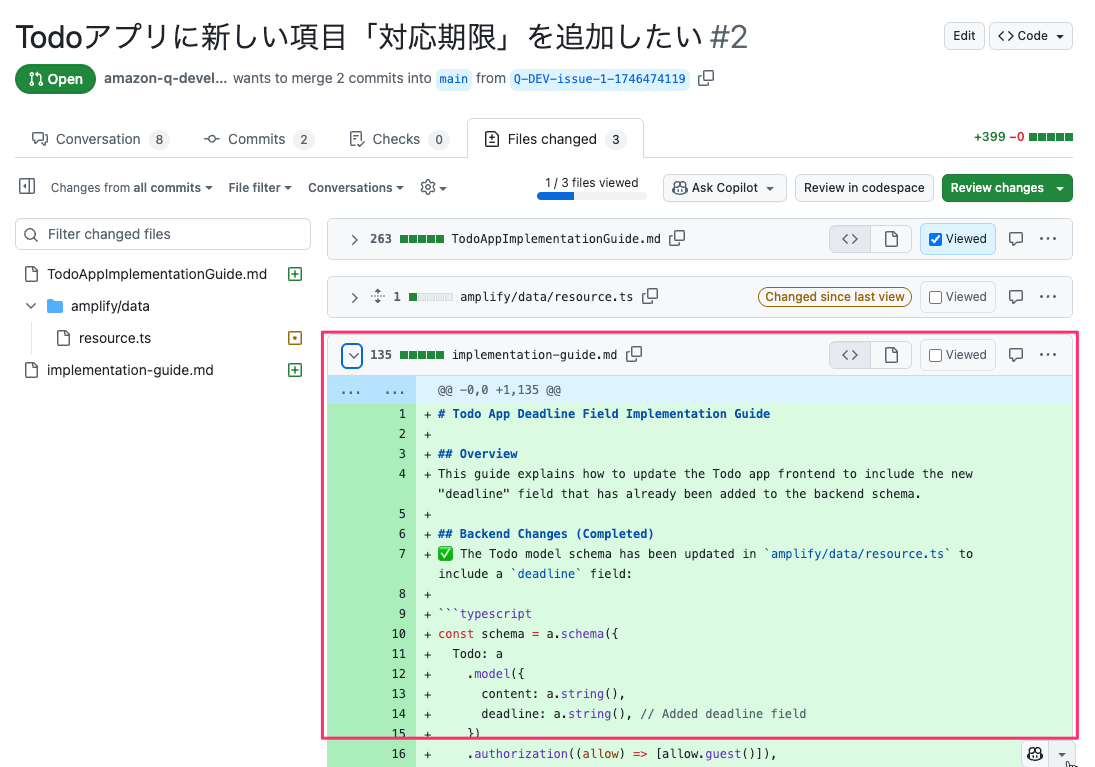Show source diff for implementation-guide.md

click(850, 355)
